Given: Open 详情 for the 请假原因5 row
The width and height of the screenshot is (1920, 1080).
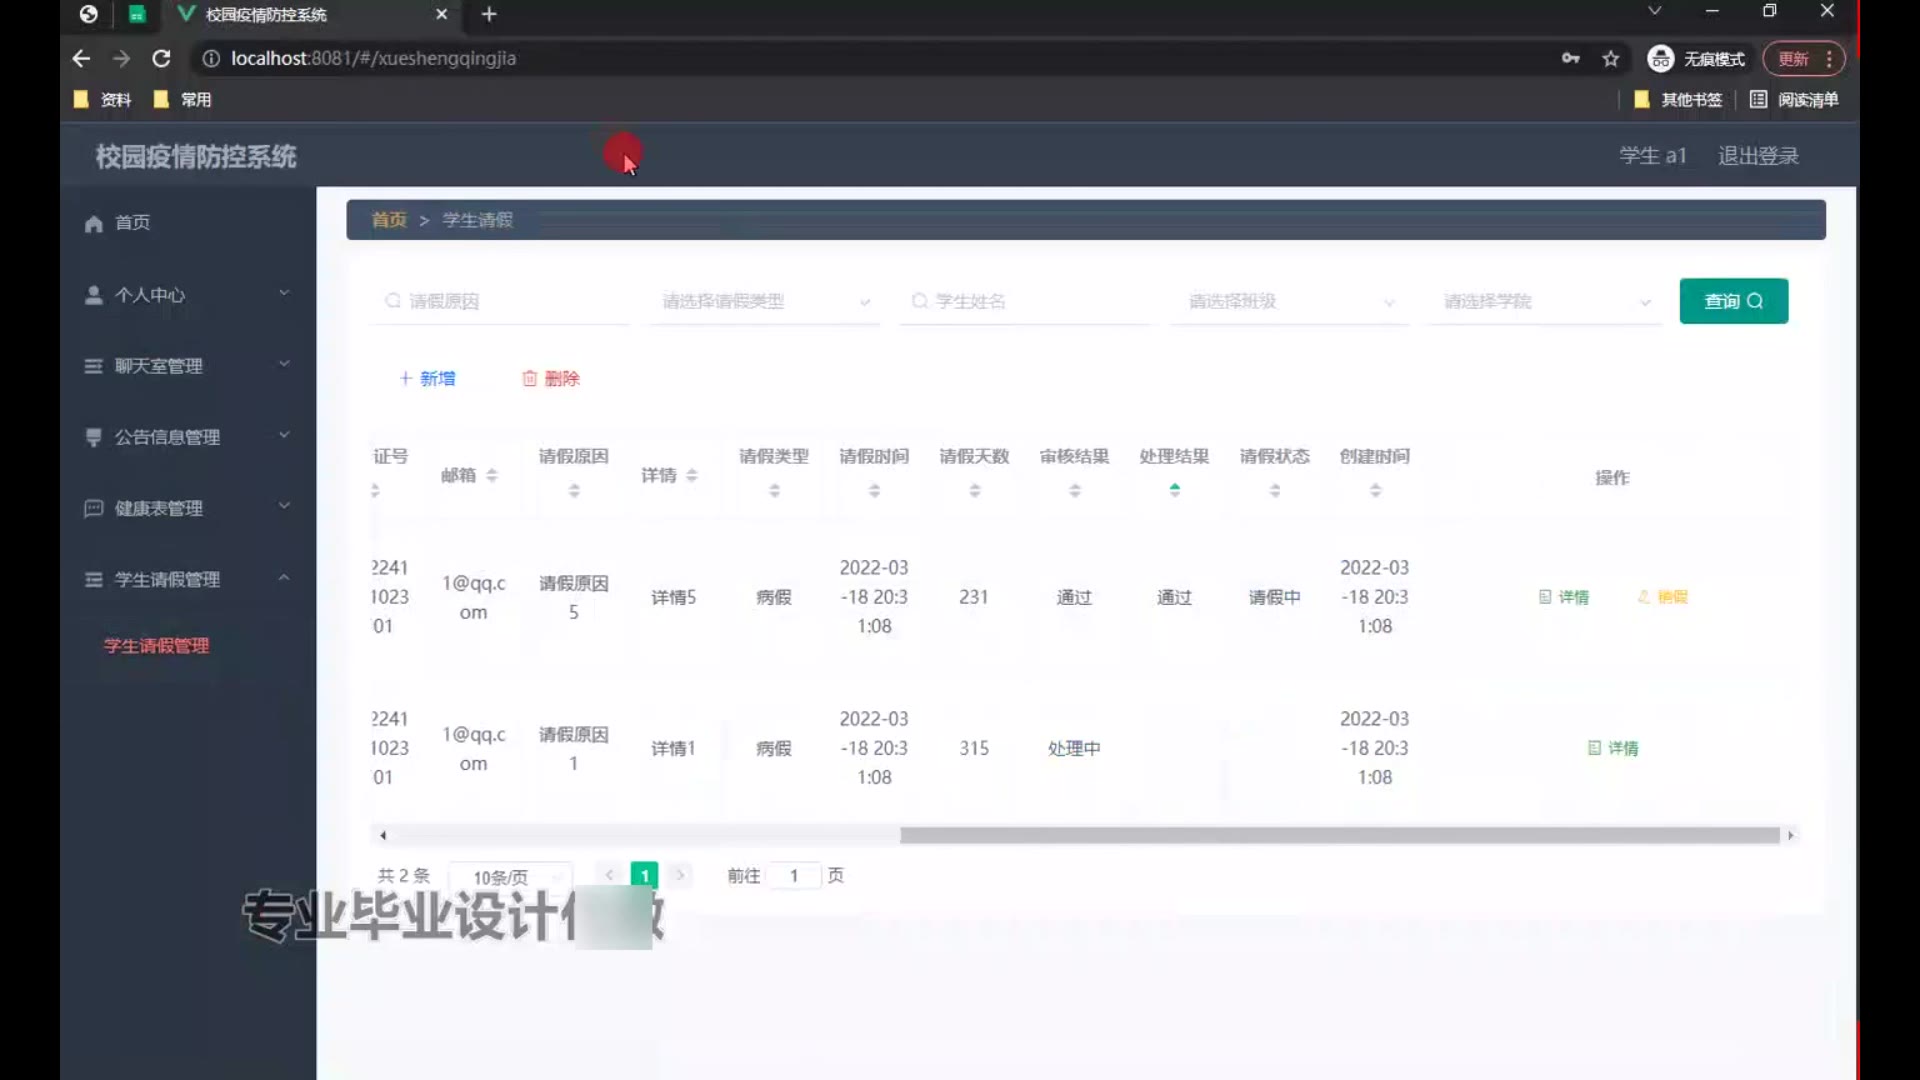Looking at the screenshot, I should coord(1564,597).
